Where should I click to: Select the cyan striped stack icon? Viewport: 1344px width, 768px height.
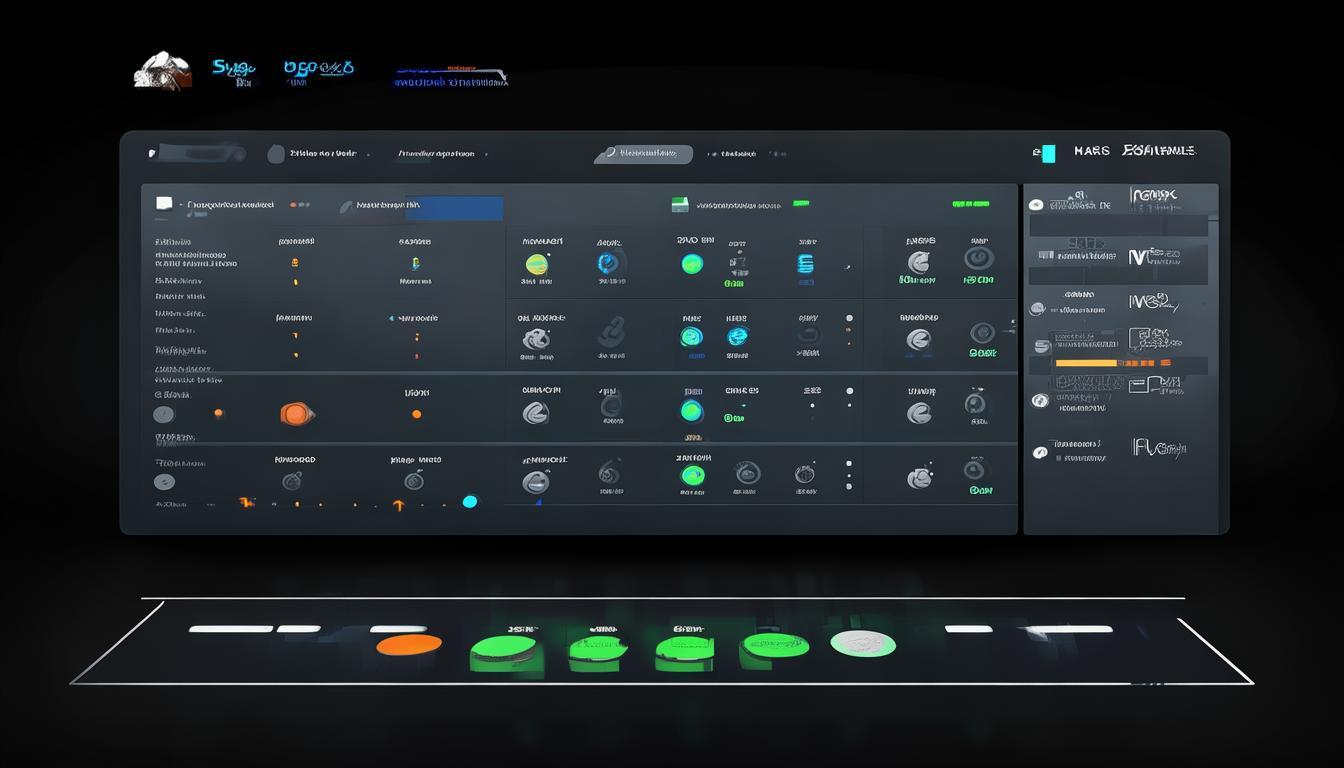coord(805,264)
